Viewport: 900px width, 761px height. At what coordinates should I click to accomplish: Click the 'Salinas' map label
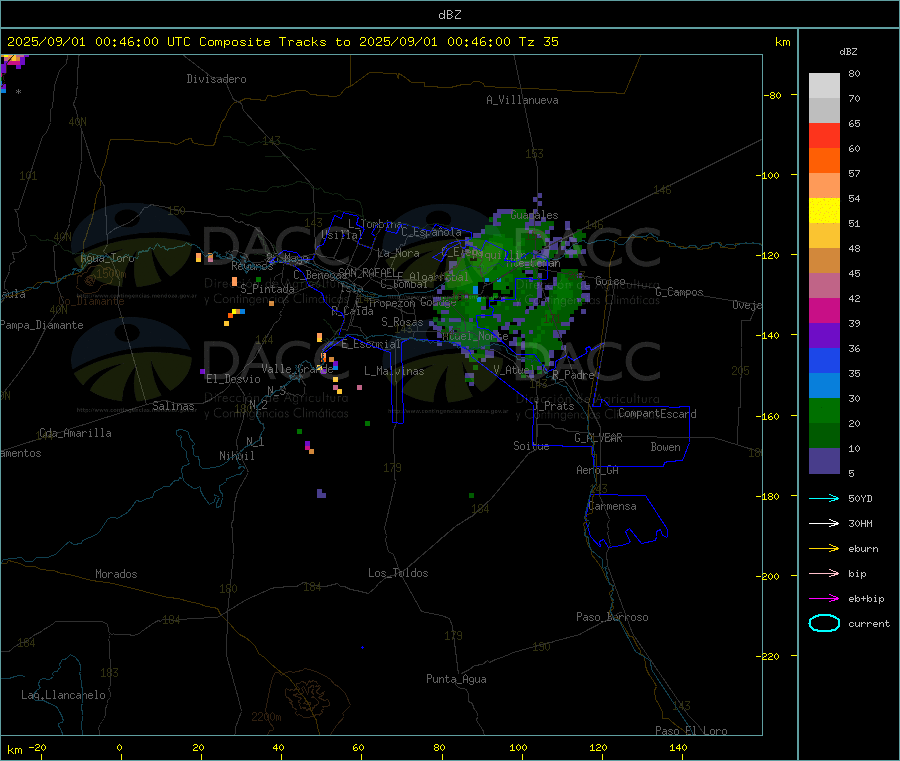[173, 406]
